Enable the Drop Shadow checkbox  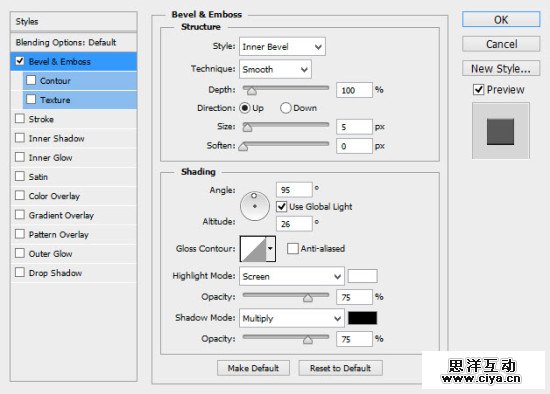tap(20, 272)
